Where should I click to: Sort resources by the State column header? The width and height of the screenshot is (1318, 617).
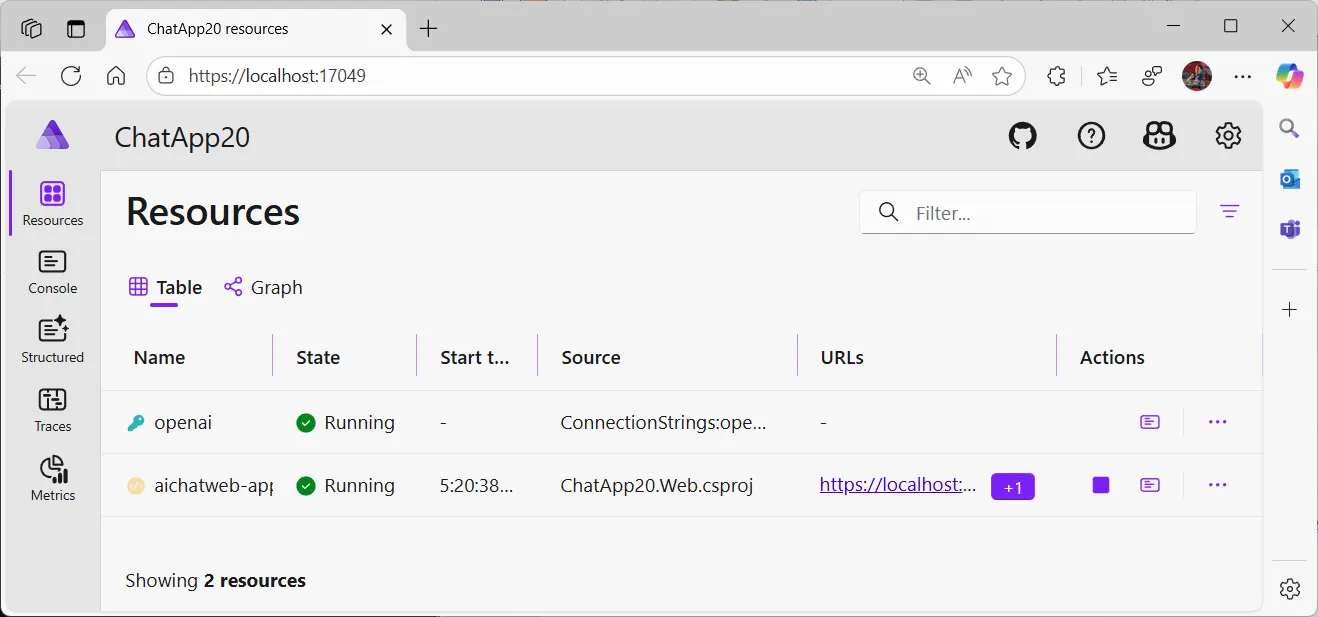click(318, 357)
